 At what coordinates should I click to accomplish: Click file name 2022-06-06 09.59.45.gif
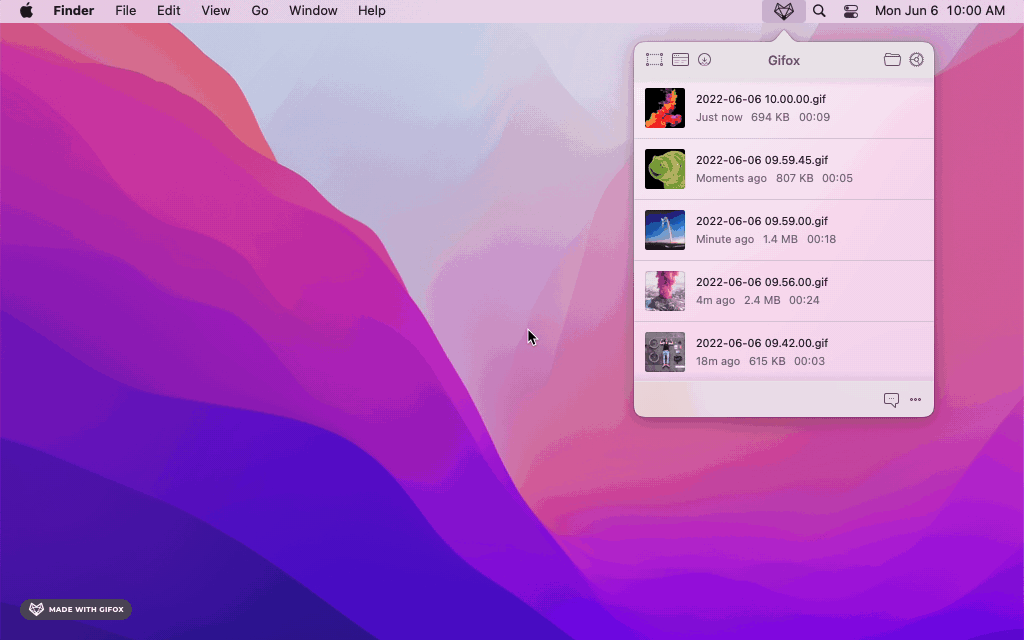pyautogui.click(x=762, y=160)
